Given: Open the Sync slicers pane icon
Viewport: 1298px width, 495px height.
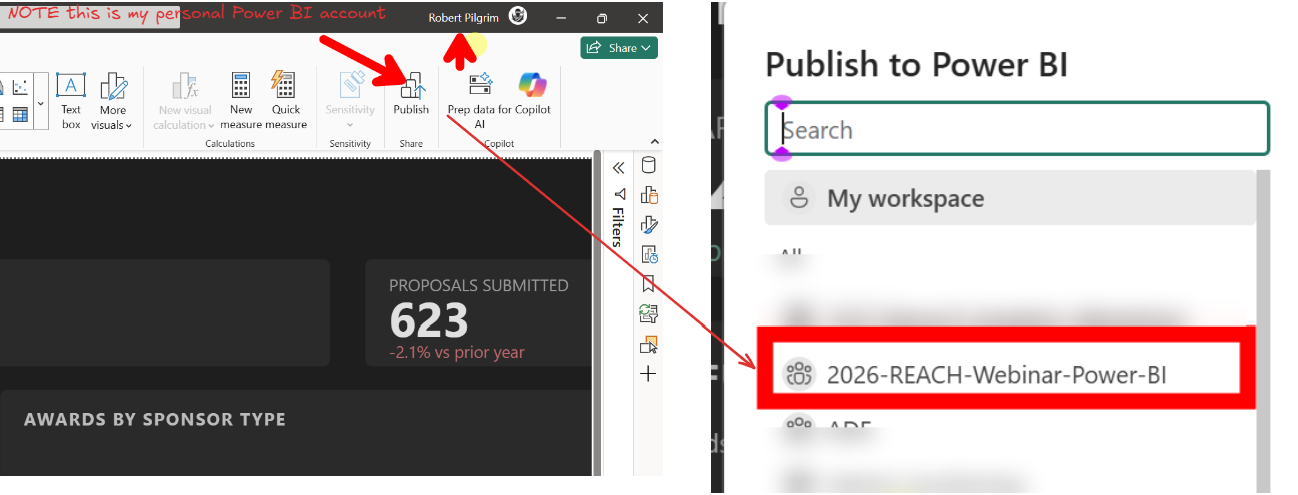Looking at the screenshot, I should tap(648, 314).
